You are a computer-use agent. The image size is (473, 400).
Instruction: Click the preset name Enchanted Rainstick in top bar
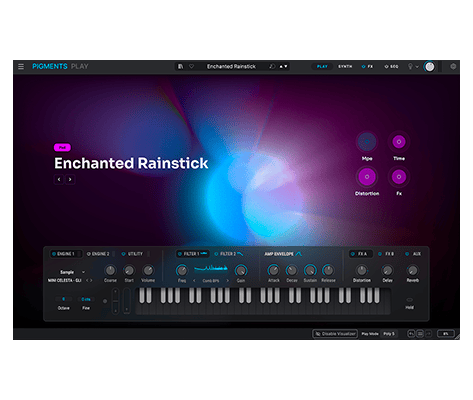pyautogui.click(x=231, y=66)
